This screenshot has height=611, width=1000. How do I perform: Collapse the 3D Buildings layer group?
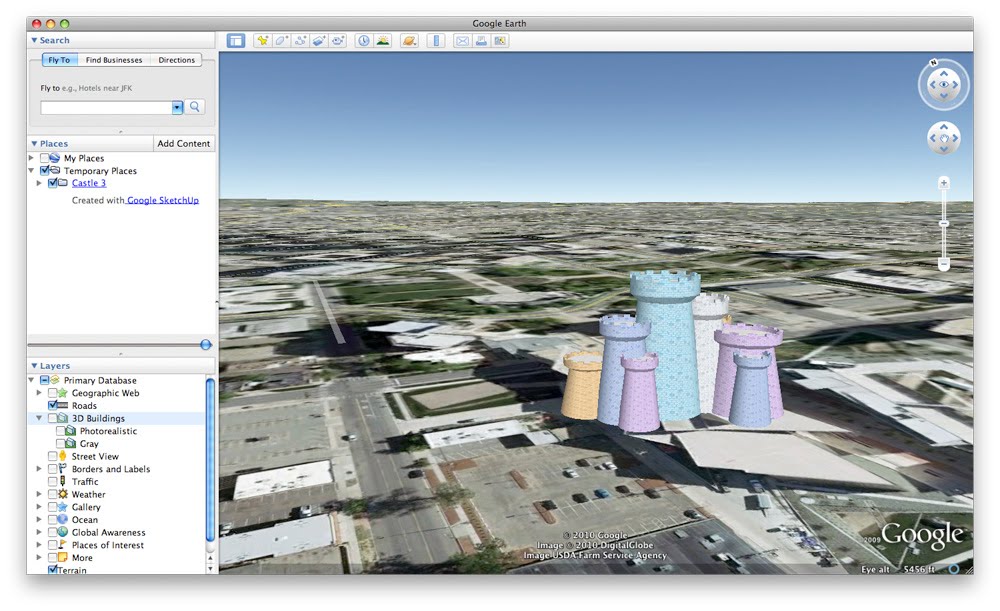click(39, 418)
